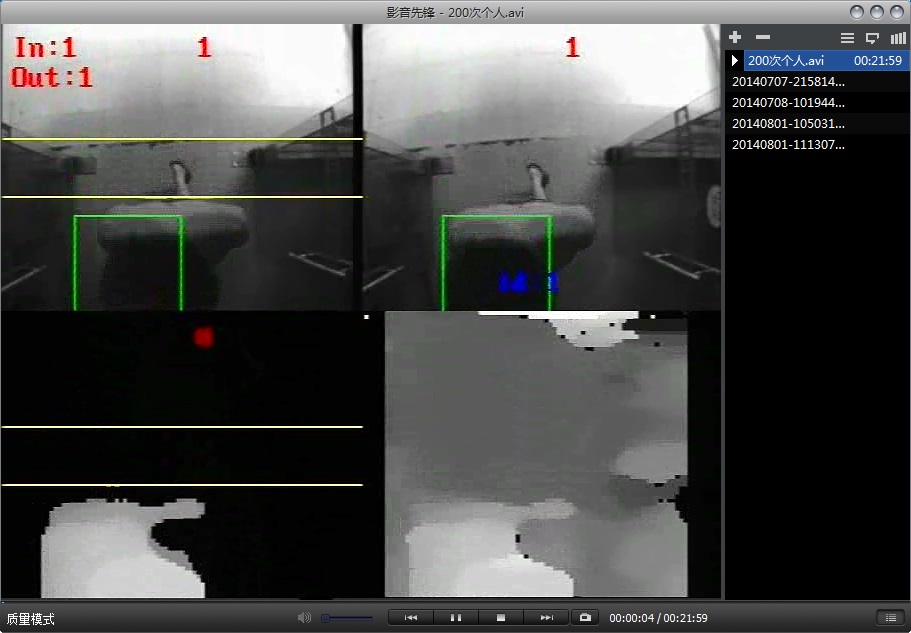Click the playlist comment-style display icon
This screenshot has height=633, width=911.
tap(872, 38)
